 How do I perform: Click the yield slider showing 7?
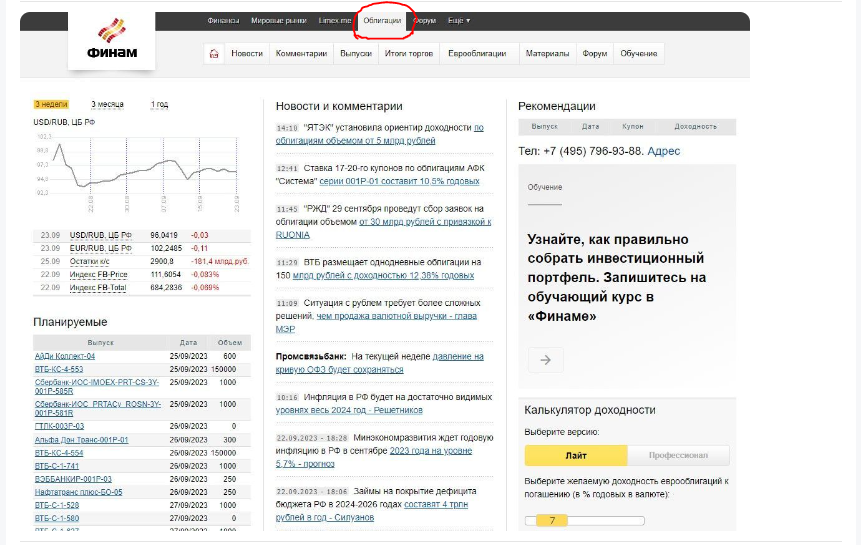pos(551,520)
